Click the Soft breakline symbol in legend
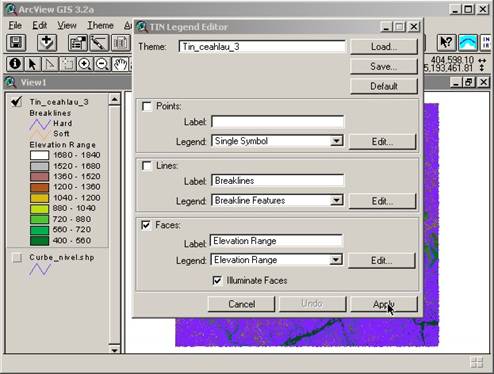 tap(40, 134)
